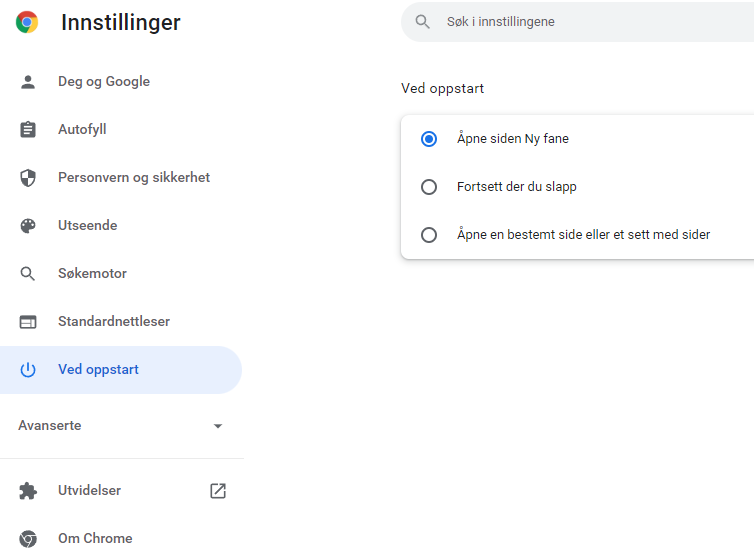Expand the Avanserte section arrow
The height and width of the screenshot is (559, 754).
pyautogui.click(x=218, y=426)
